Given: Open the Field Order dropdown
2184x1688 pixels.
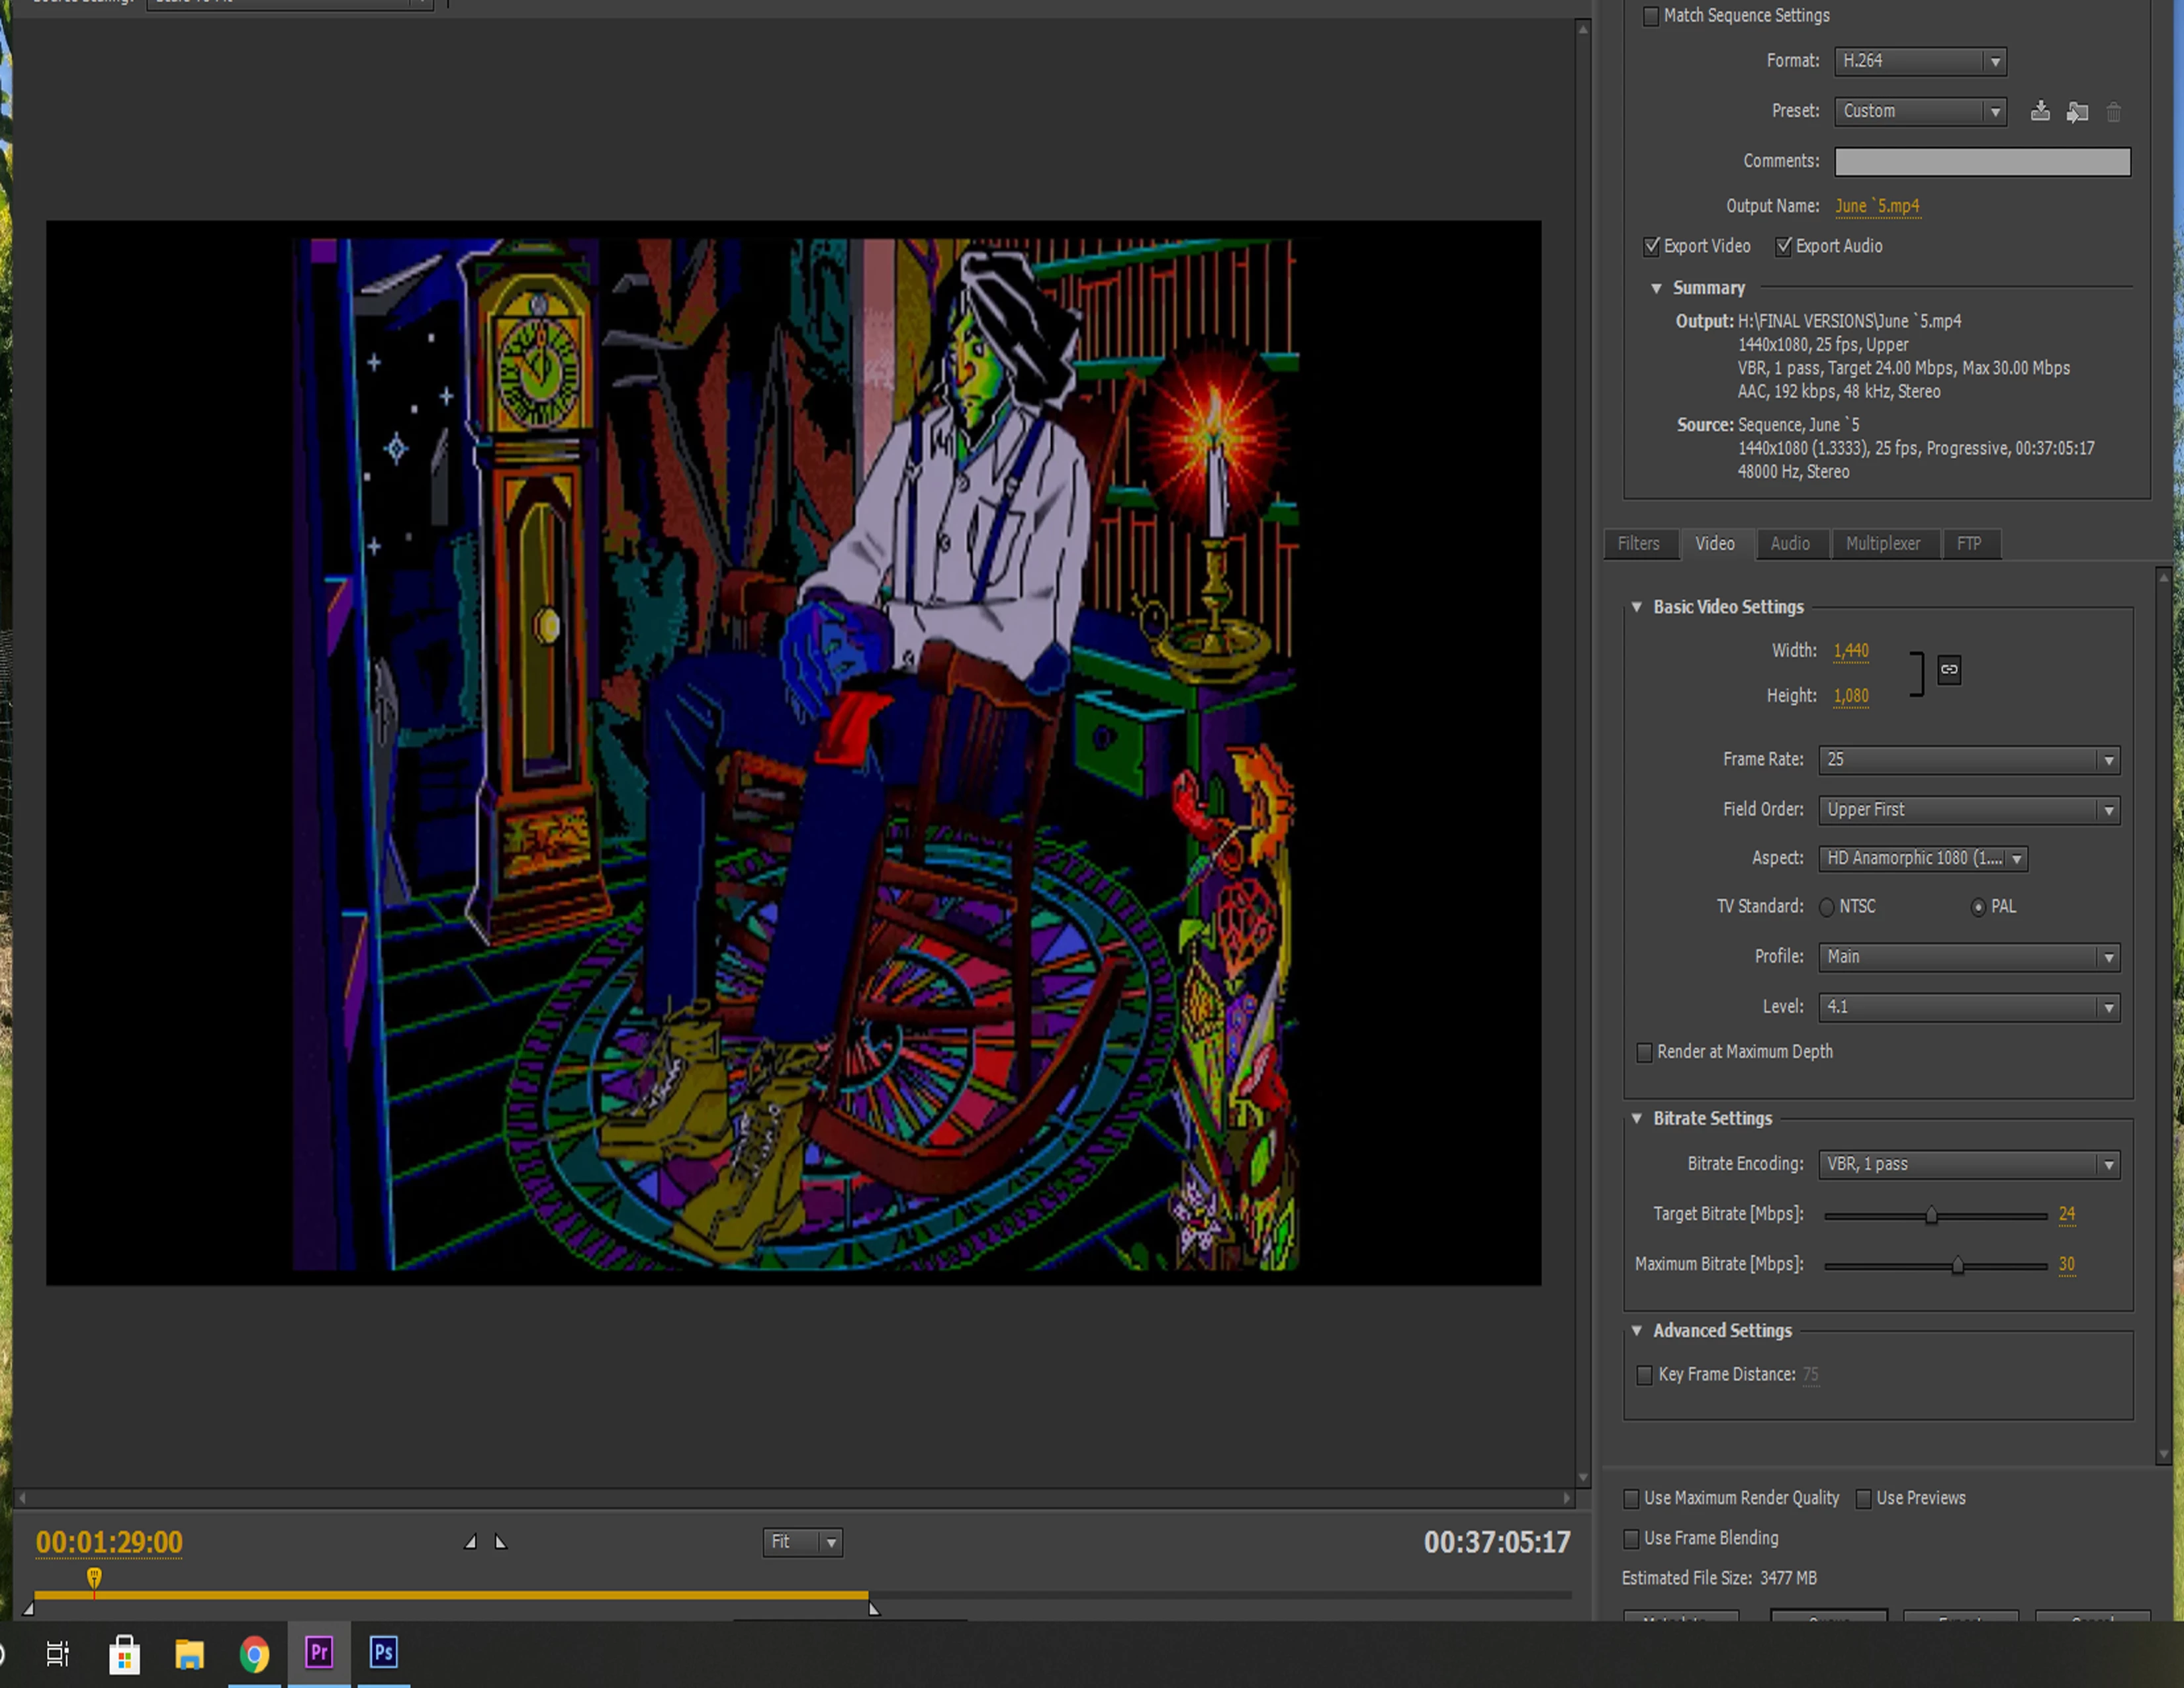Looking at the screenshot, I should 1968,810.
